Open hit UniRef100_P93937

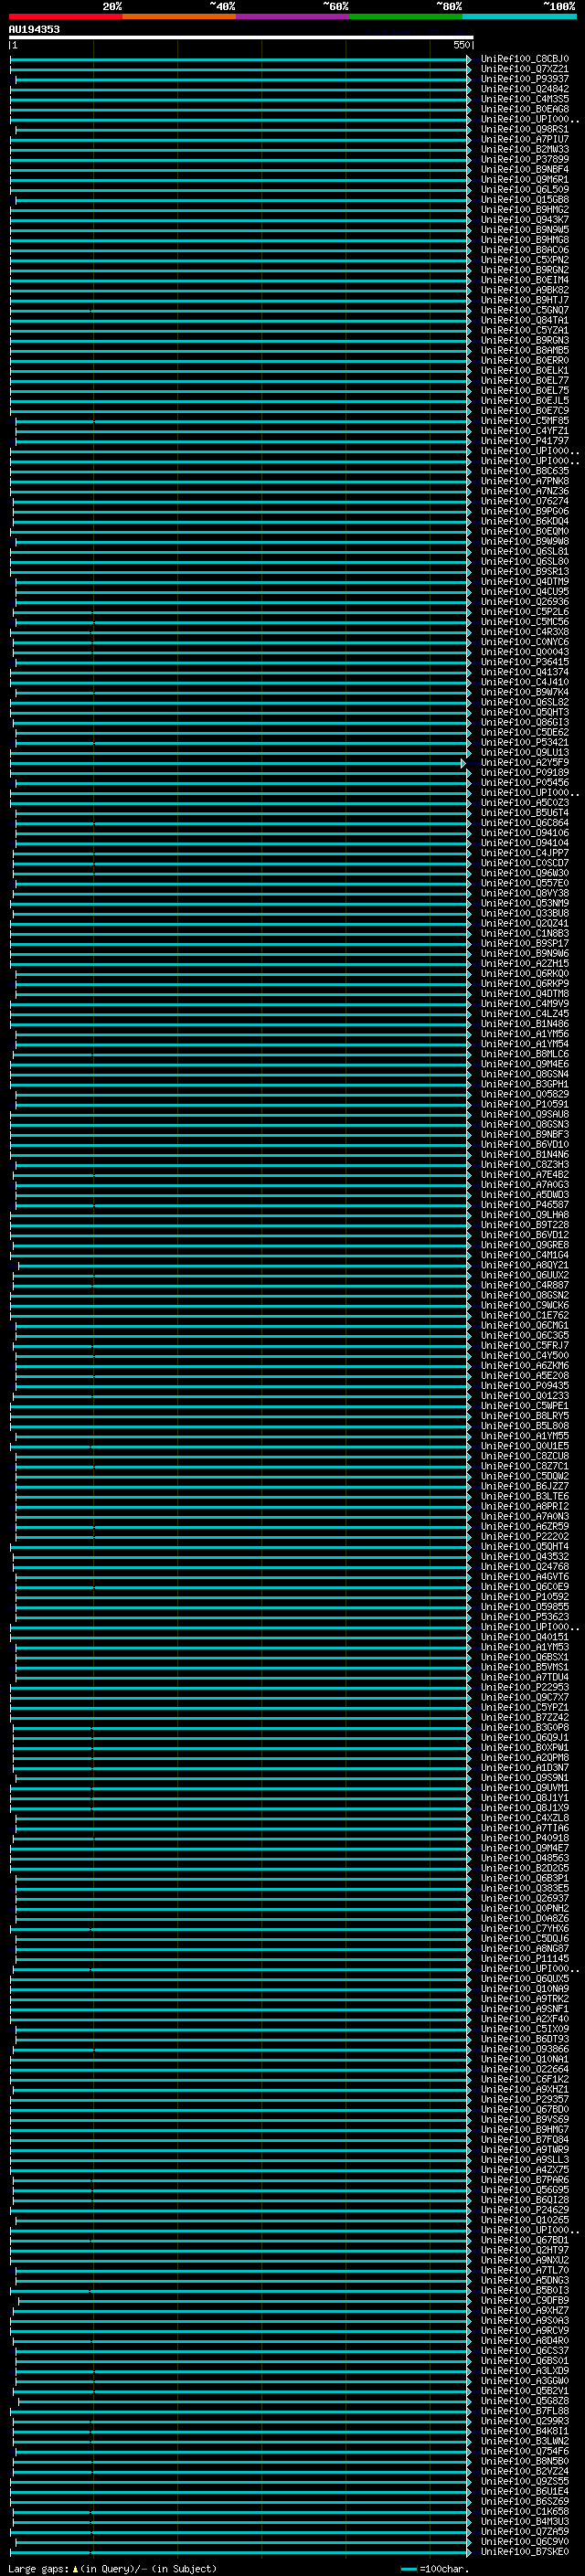click(x=525, y=79)
